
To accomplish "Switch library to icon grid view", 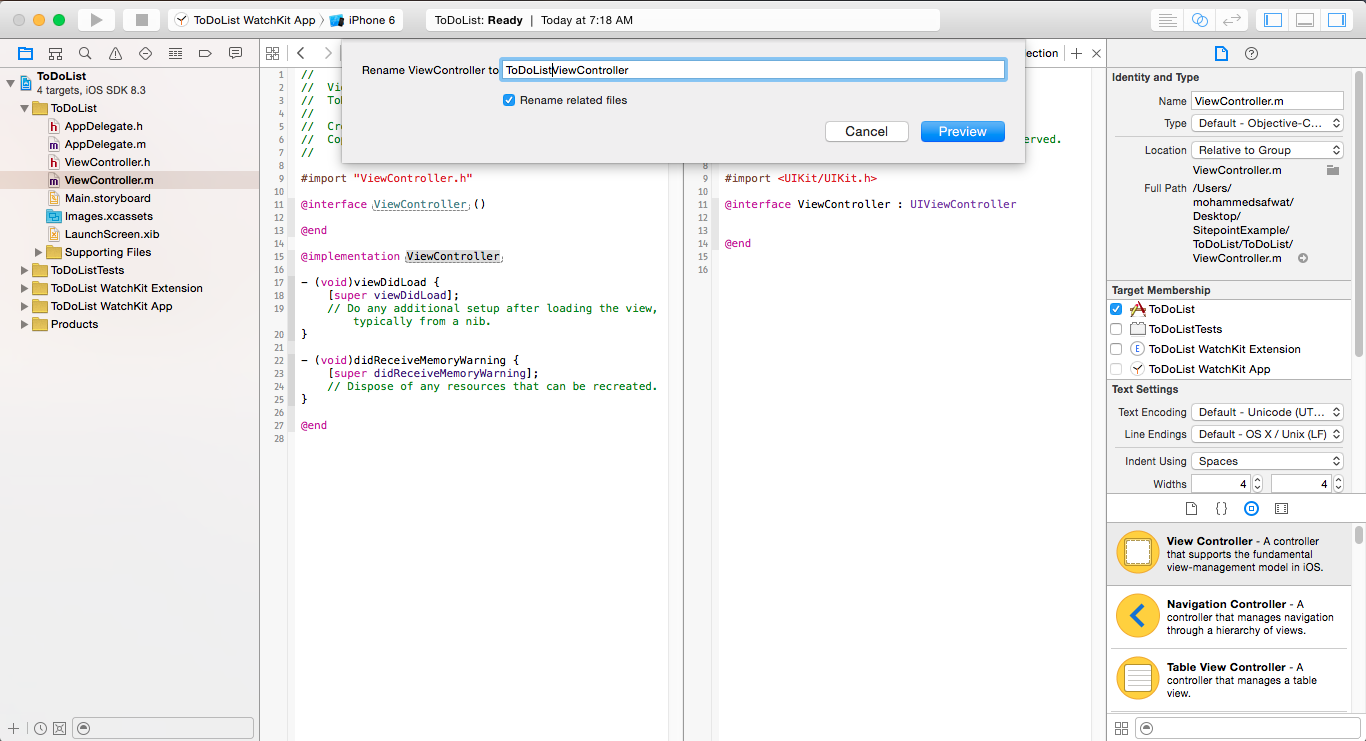I will pos(1121,728).
